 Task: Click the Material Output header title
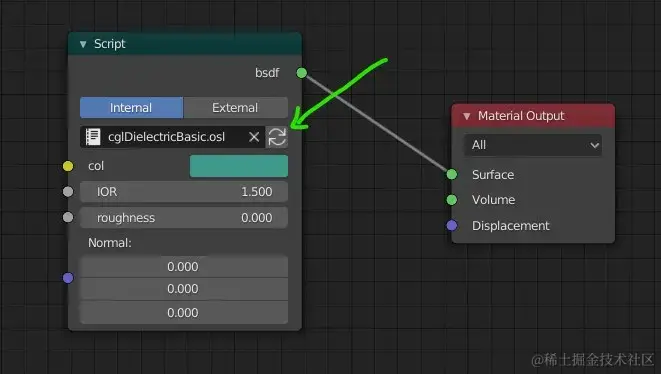tap(521, 116)
